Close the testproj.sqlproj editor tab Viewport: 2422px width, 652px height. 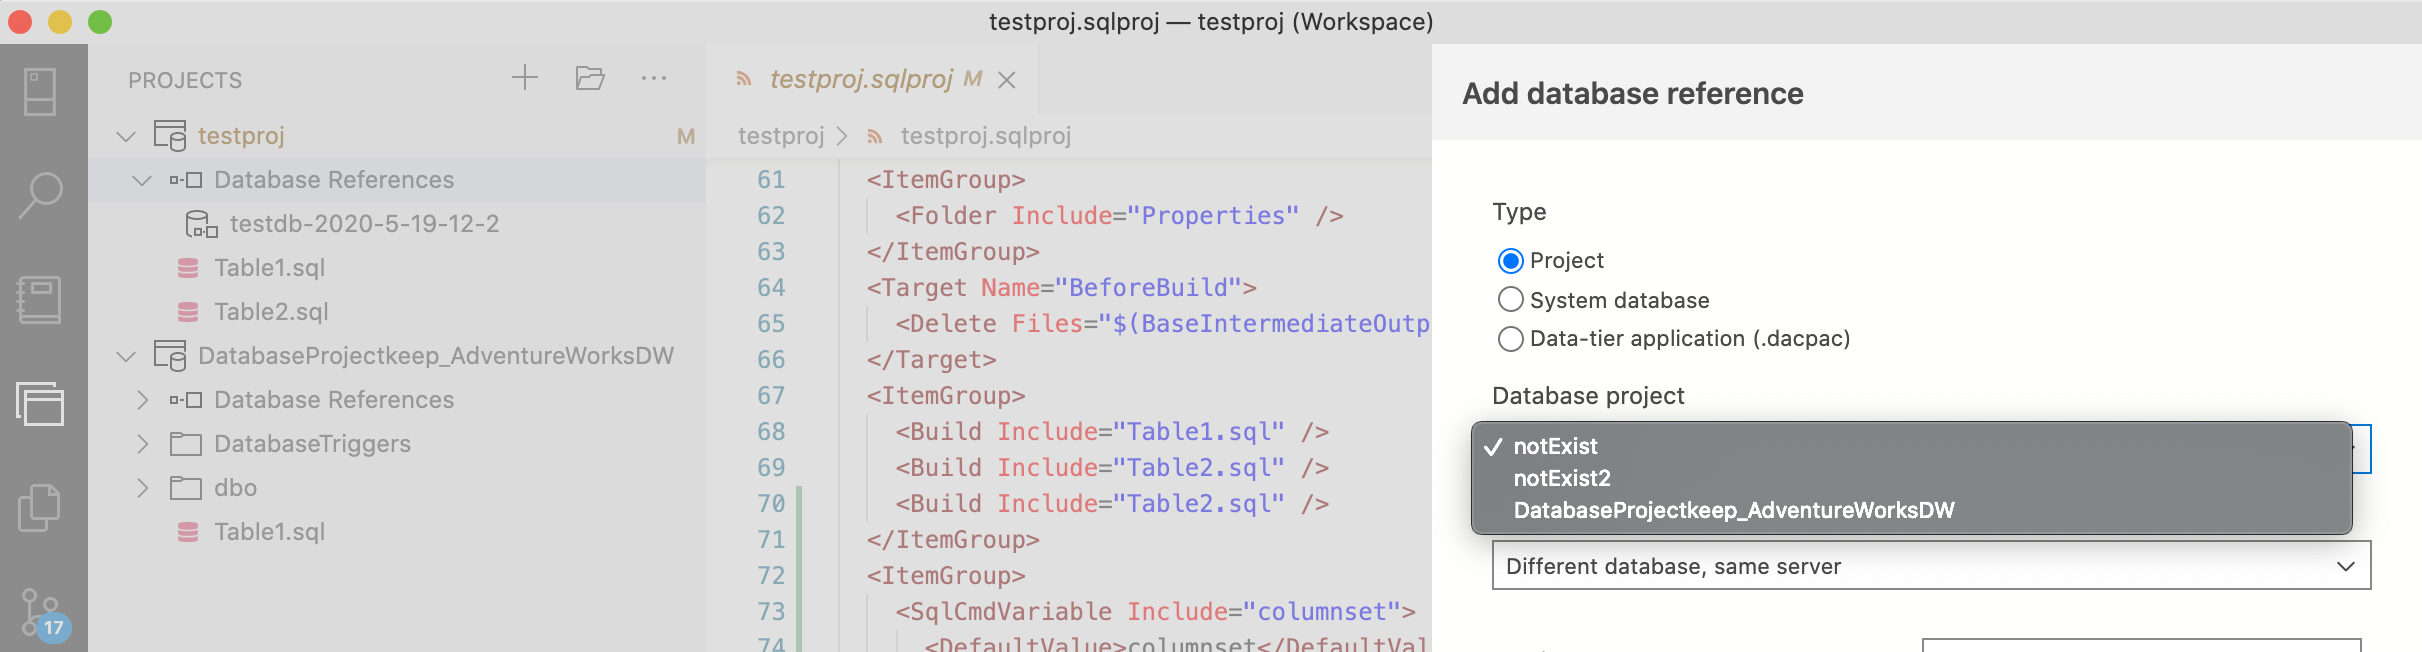click(x=1007, y=80)
